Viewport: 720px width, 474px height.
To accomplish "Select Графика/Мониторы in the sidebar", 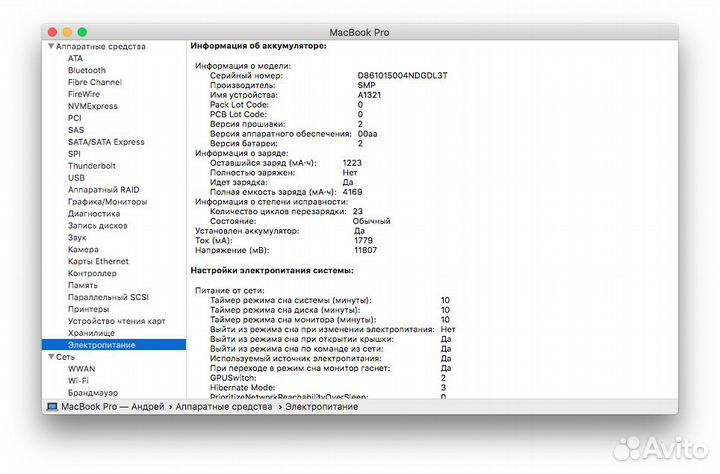I will pyautogui.click(x=107, y=202).
